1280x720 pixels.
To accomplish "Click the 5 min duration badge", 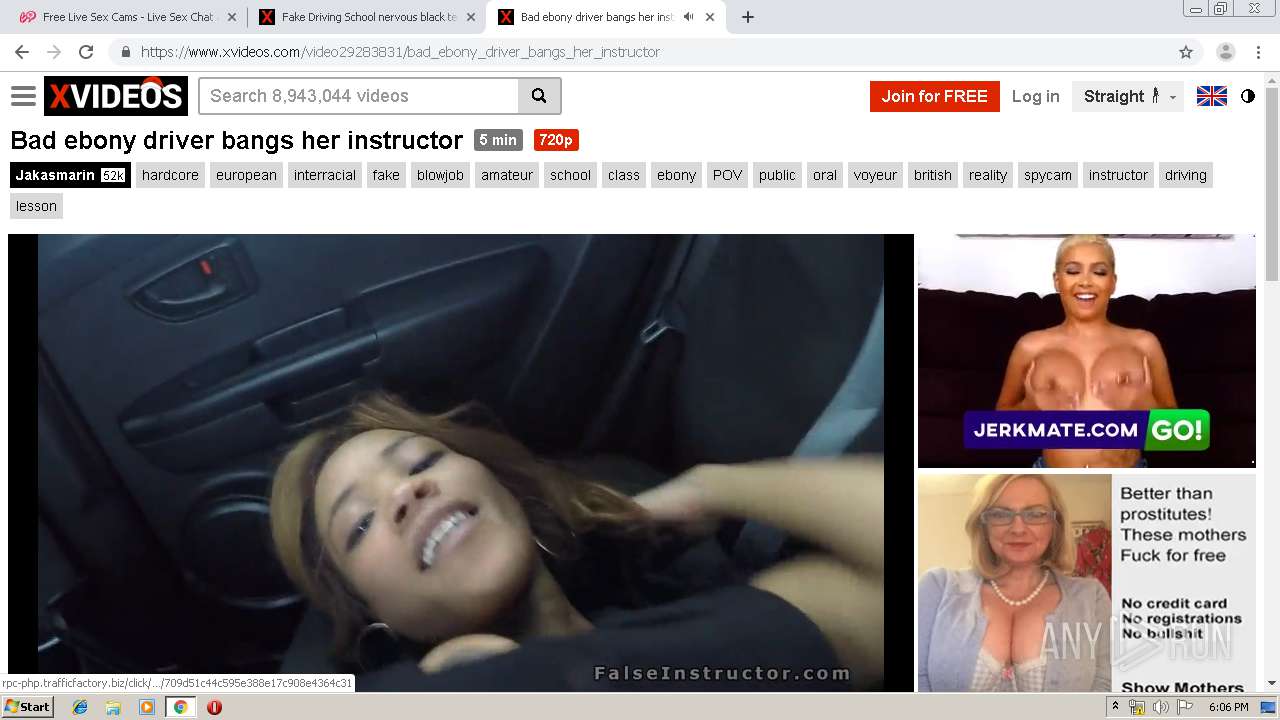I will 497,140.
